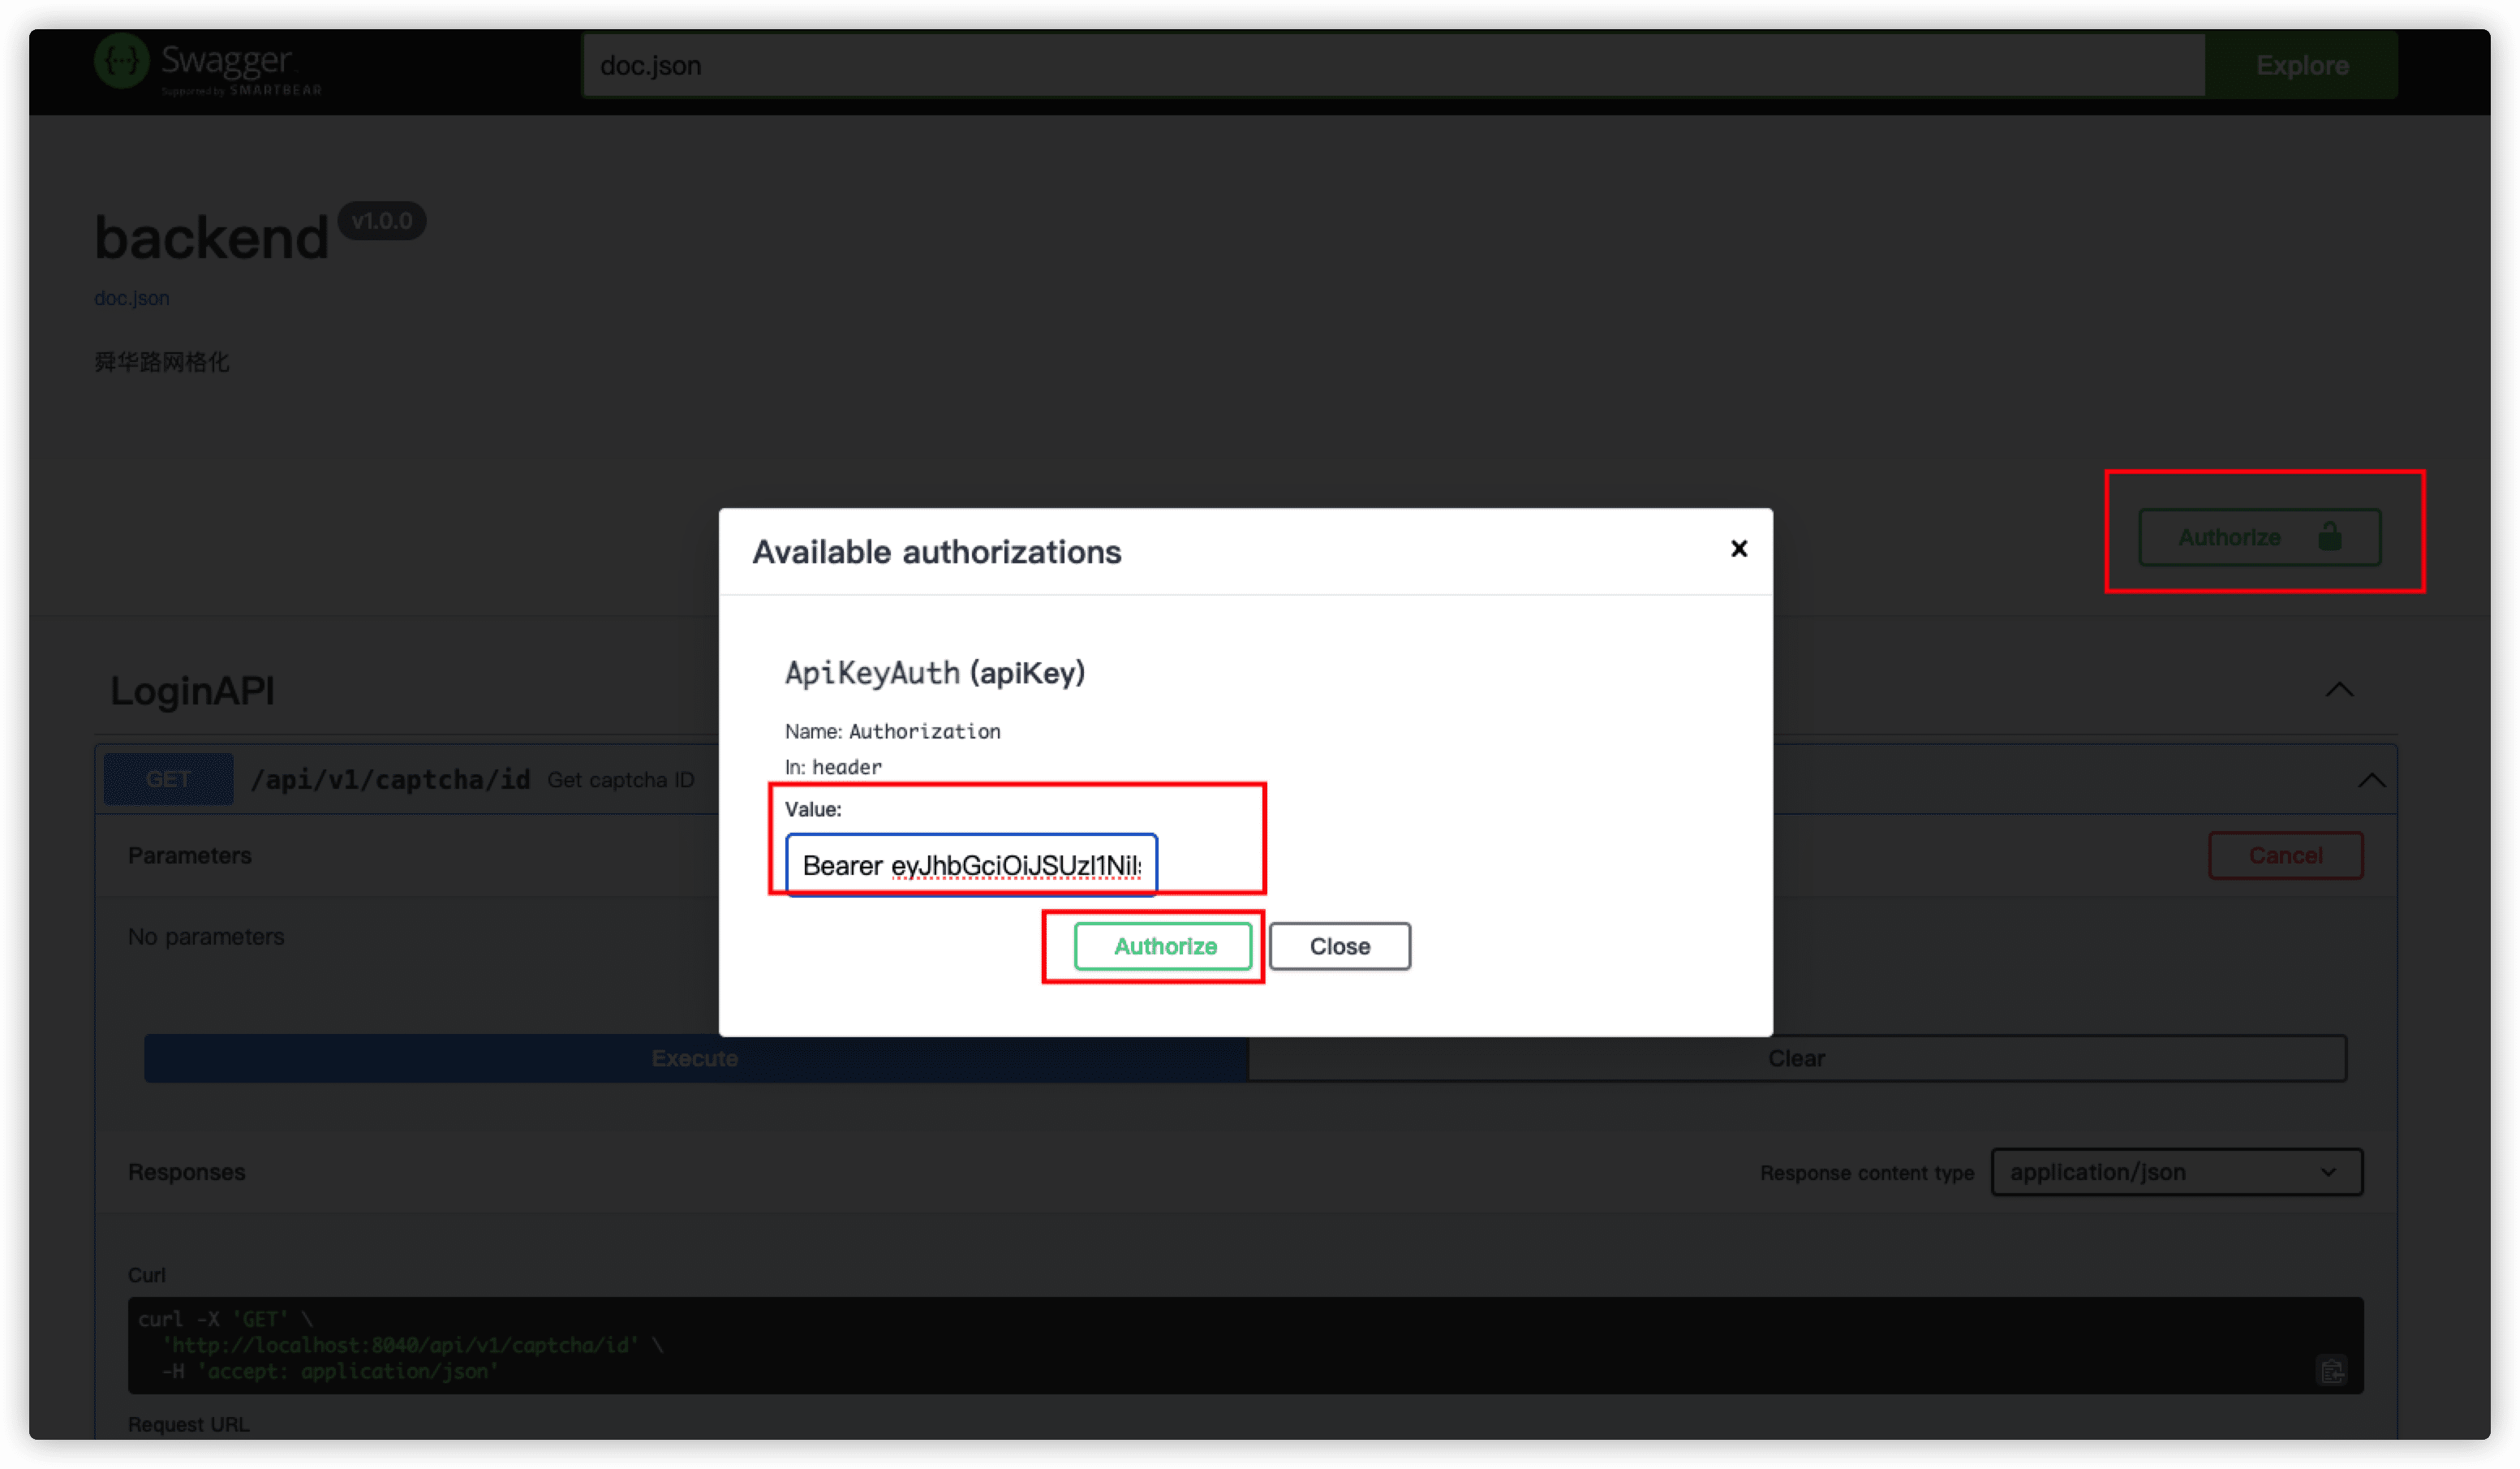Click the doc.json URL input box
Image resolution: width=2520 pixels, height=1469 pixels.
point(1393,65)
